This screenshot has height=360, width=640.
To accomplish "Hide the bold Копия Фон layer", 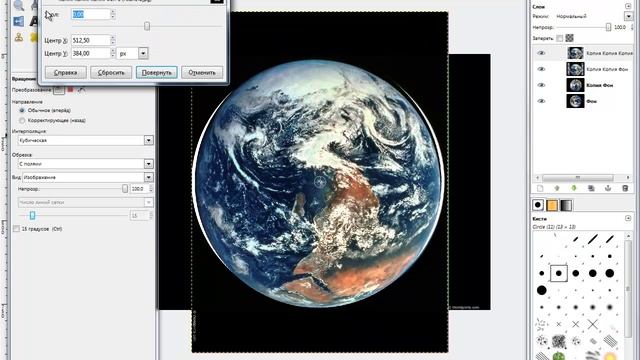I will [541, 85].
